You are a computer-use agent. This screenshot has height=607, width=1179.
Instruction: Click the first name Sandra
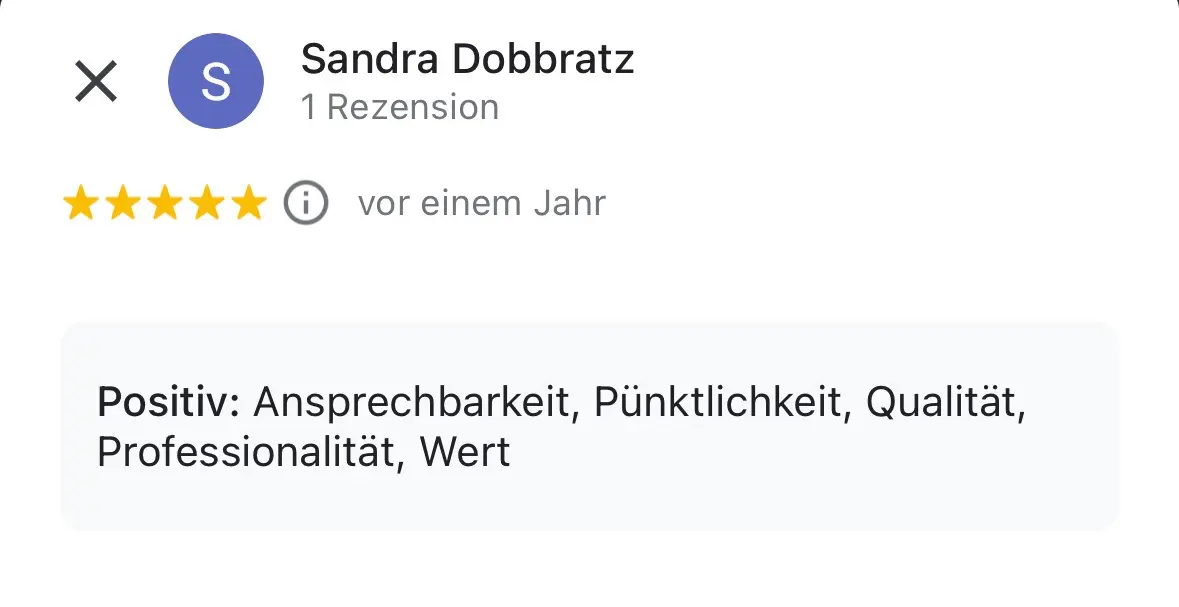[x=370, y=60]
